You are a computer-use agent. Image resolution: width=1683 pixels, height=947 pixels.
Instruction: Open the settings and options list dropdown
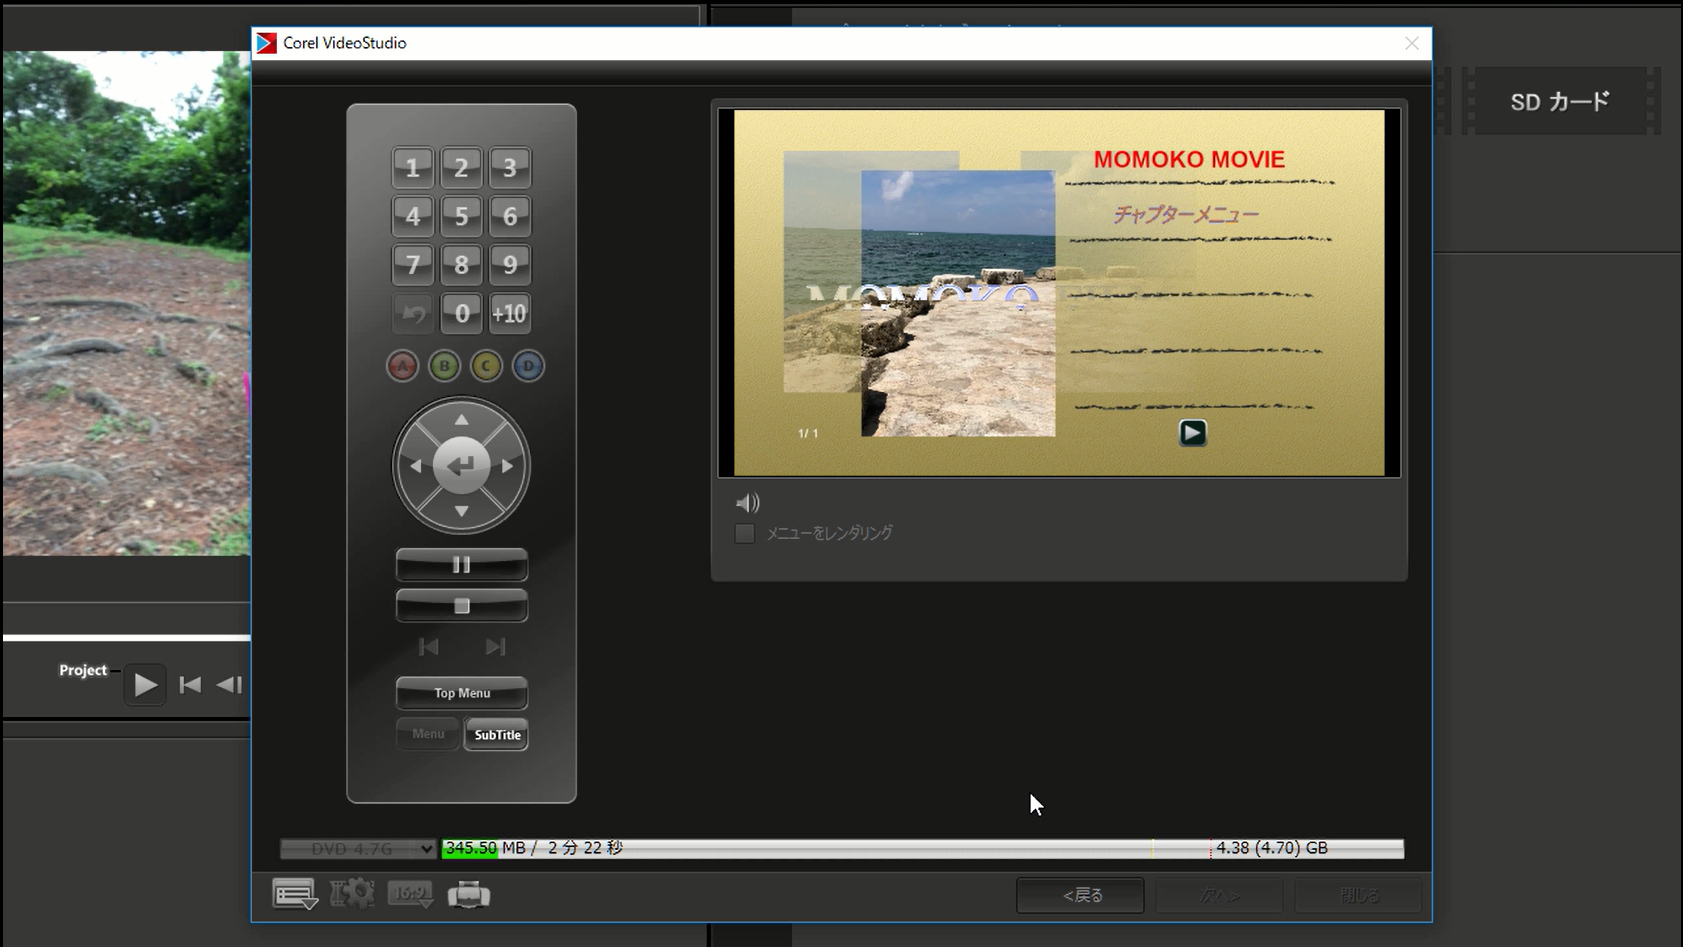point(295,894)
